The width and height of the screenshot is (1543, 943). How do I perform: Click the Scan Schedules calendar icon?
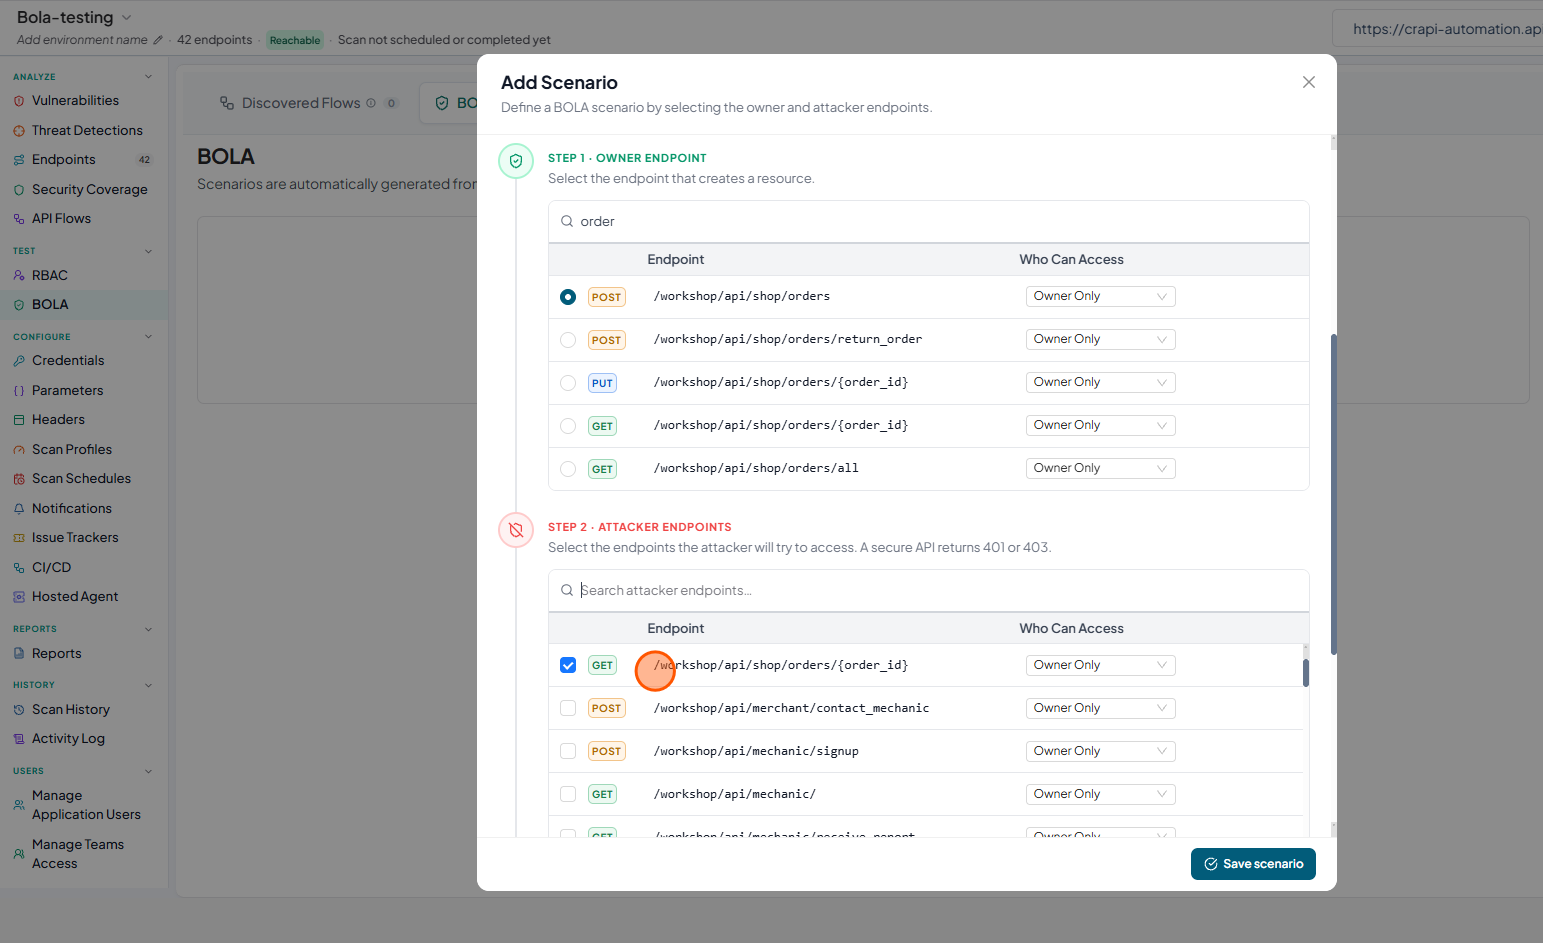(x=19, y=479)
